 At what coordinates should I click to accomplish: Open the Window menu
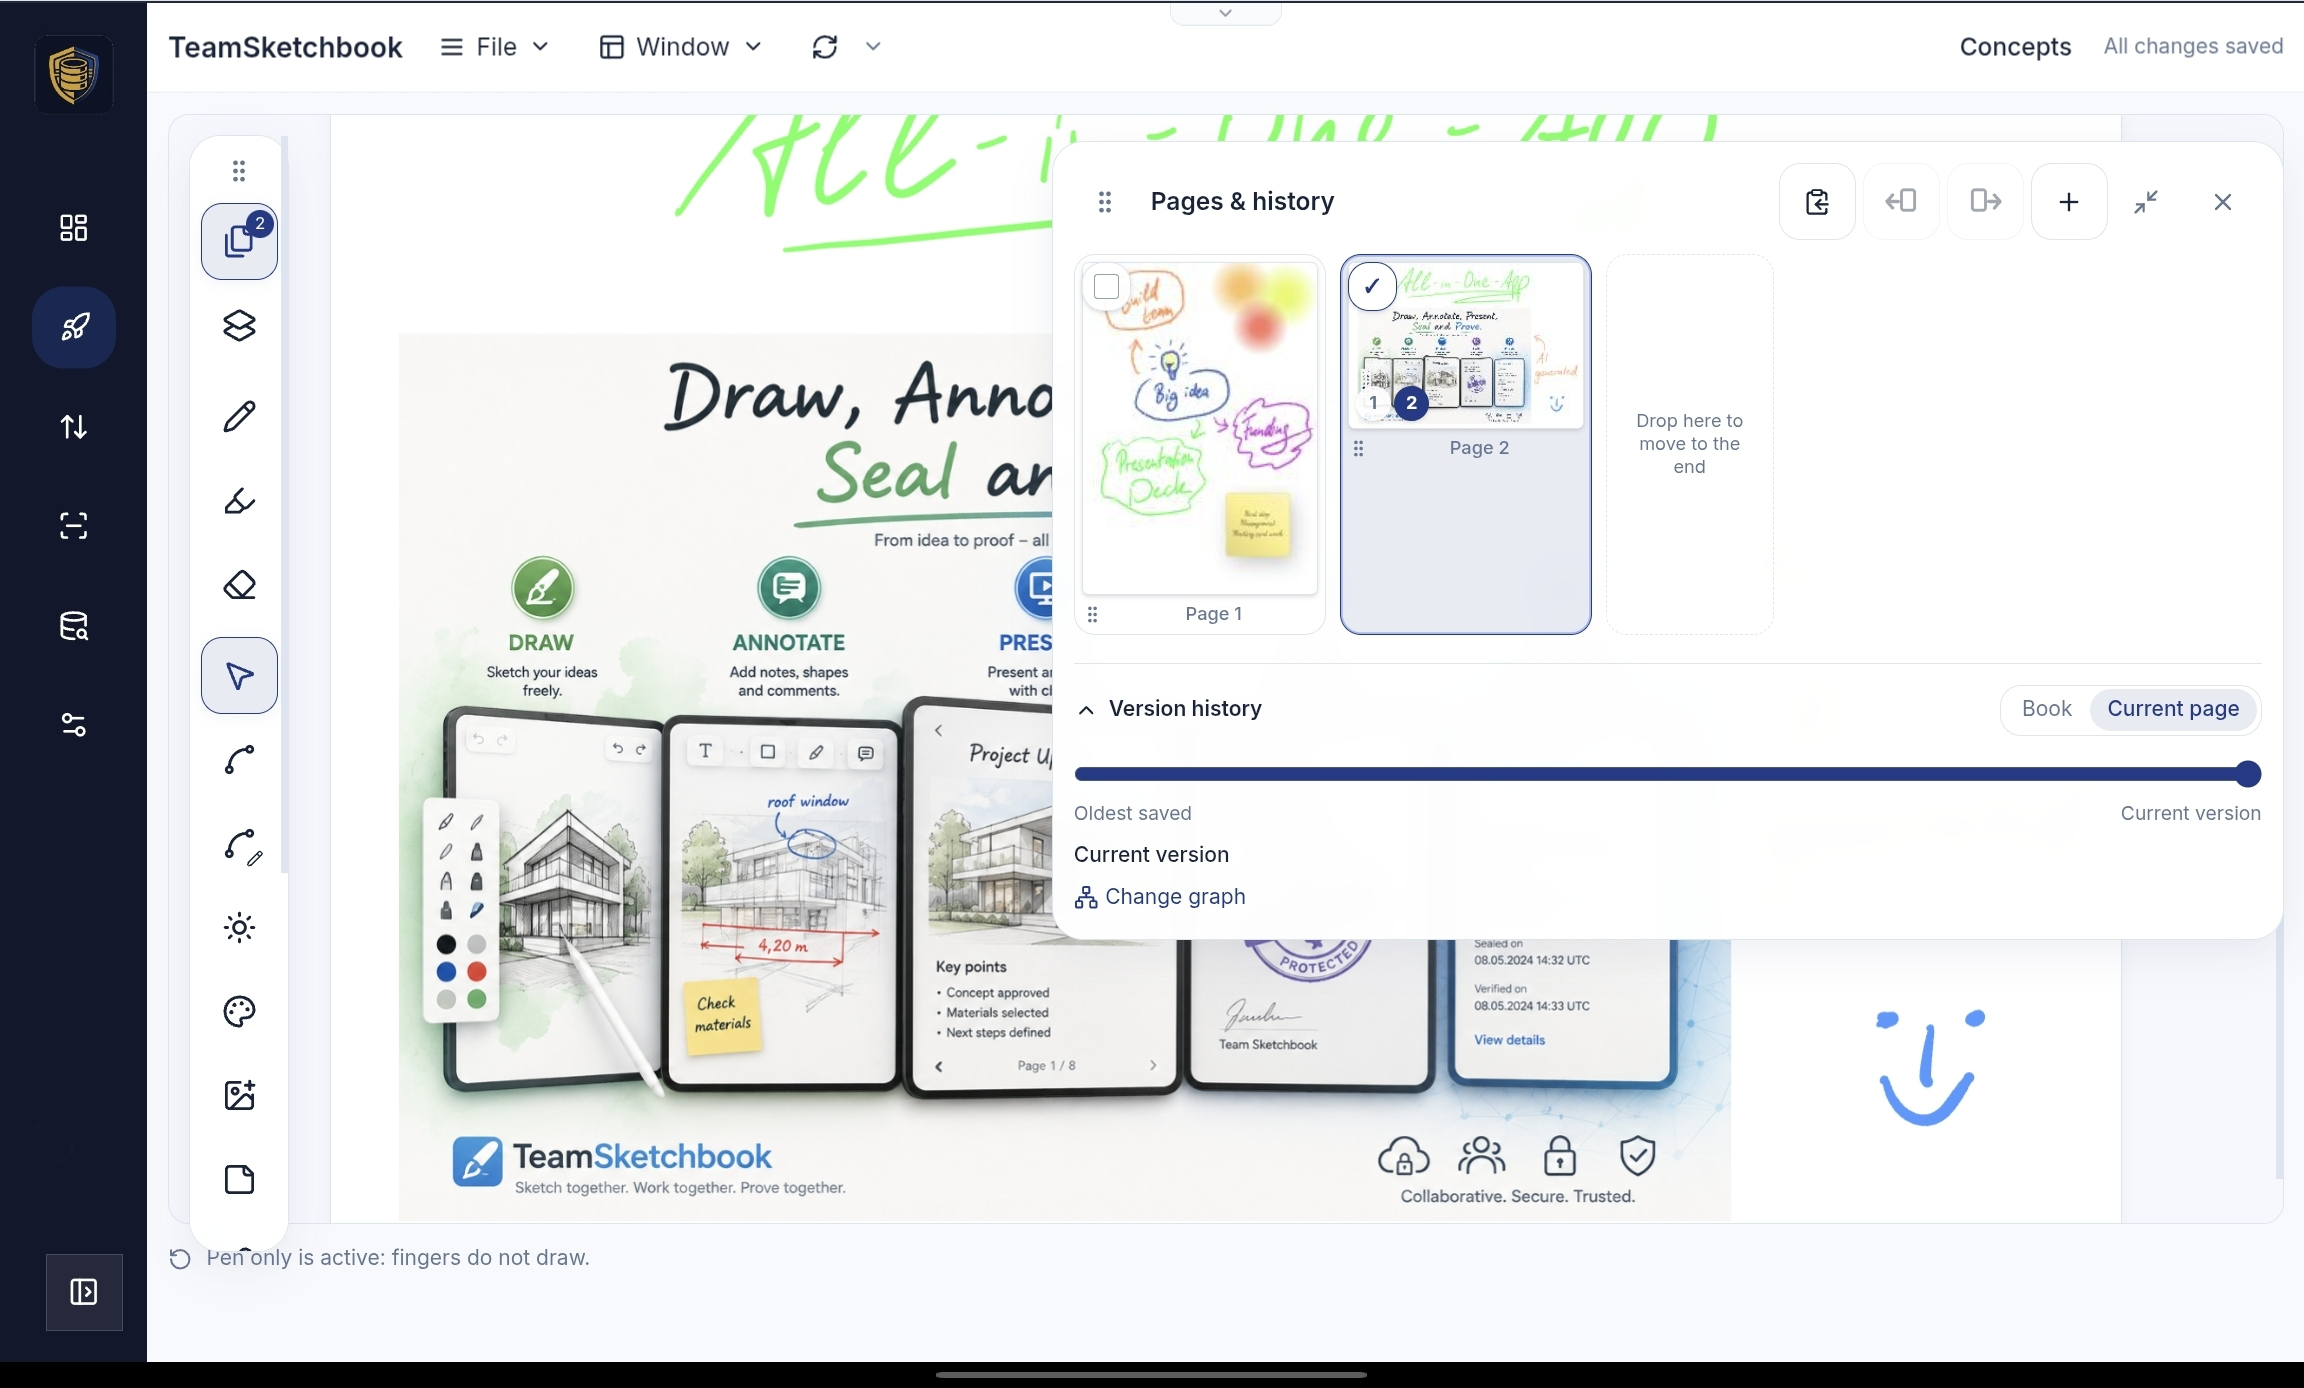[682, 47]
